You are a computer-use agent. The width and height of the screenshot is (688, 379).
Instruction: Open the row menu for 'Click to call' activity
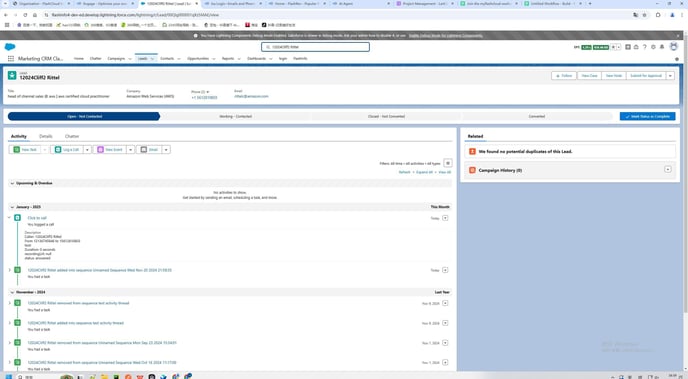click(445, 218)
